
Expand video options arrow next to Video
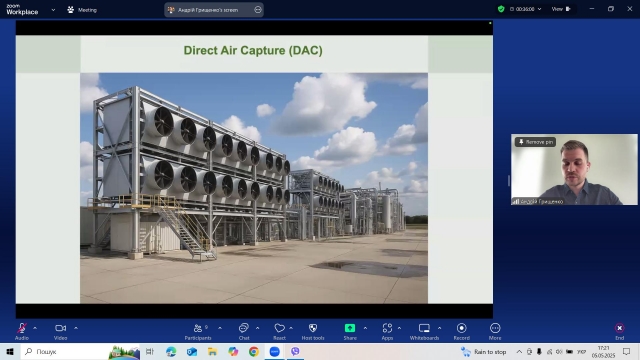(x=76, y=328)
